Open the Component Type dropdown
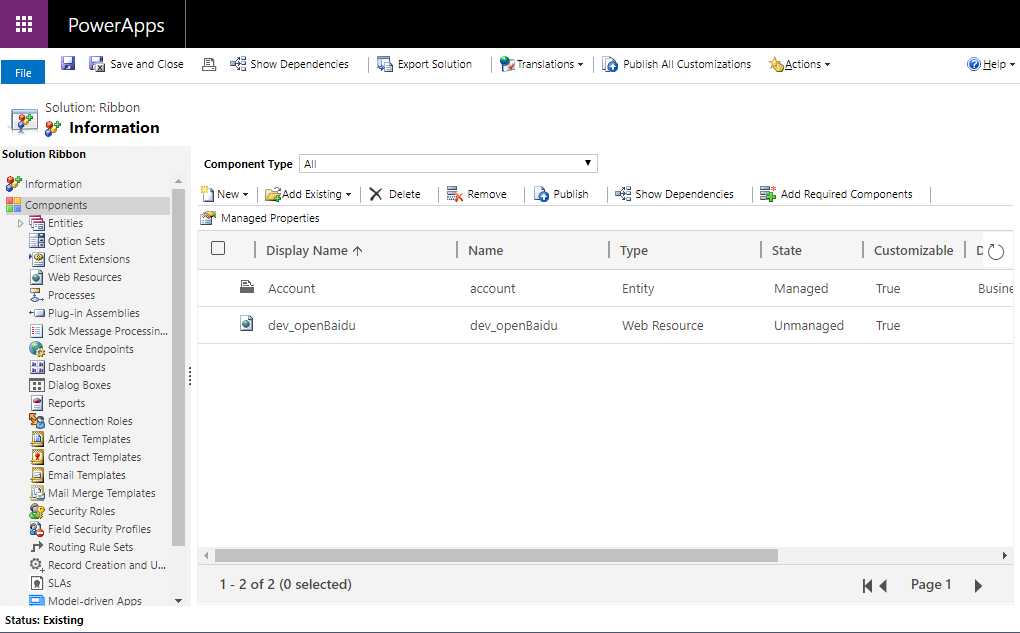The width and height of the screenshot is (1020, 633). pos(450,164)
